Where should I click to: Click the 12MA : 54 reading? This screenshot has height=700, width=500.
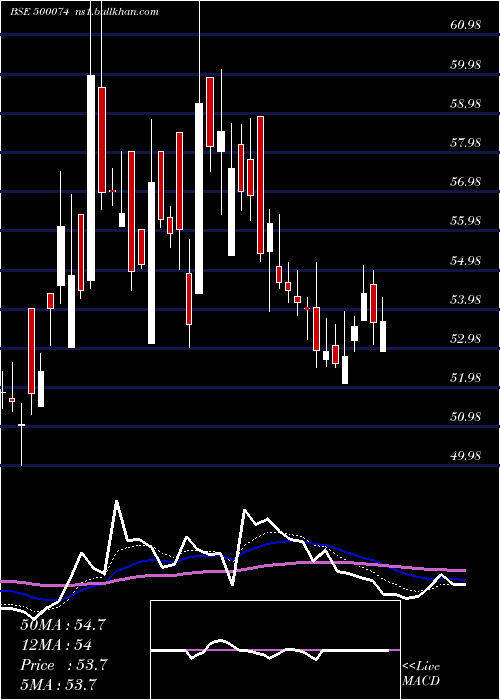coord(56,645)
